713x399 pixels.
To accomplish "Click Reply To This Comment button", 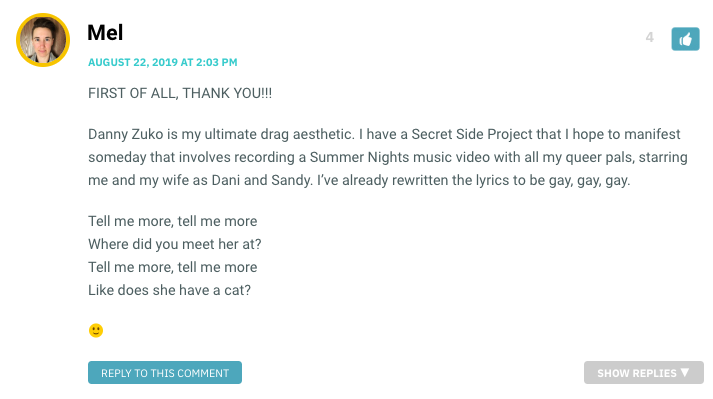I will pos(165,373).
